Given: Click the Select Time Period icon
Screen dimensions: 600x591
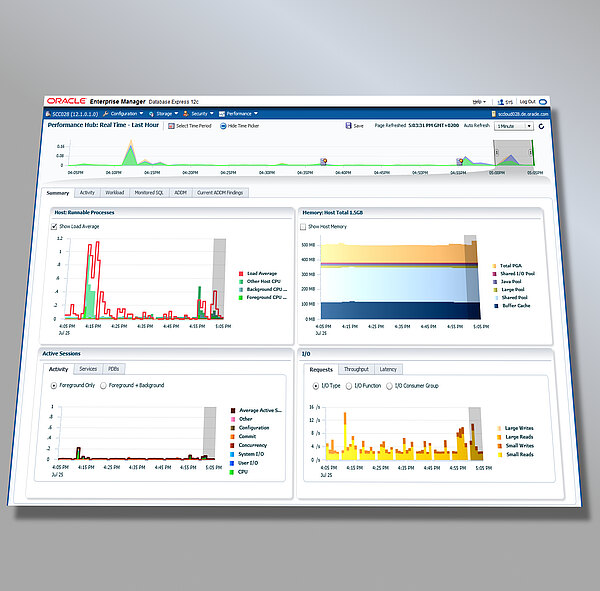Looking at the screenshot, I should point(170,126).
